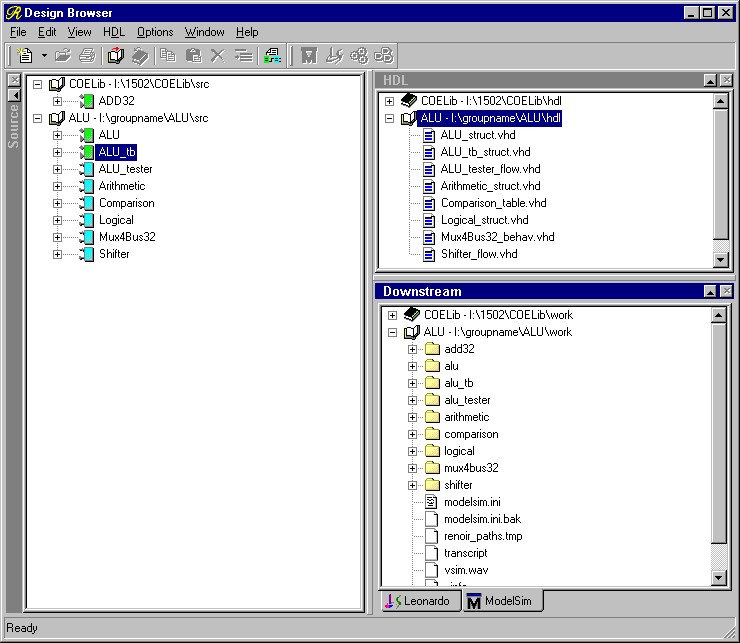Collapse the COELib src library node
The image size is (740, 643).
[x=37, y=85]
